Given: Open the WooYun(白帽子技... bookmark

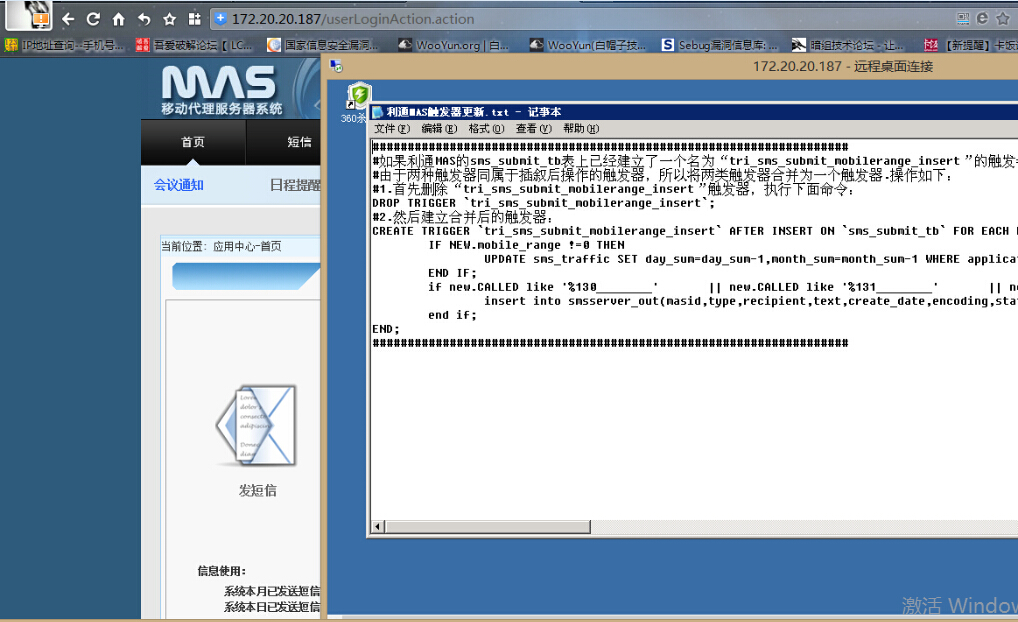Looking at the screenshot, I should tap(588, 45).
